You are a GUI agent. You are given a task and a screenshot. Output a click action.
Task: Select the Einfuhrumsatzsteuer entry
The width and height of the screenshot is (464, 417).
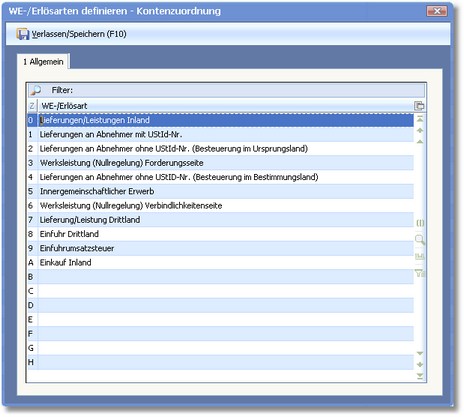click(x=221, y=248)
